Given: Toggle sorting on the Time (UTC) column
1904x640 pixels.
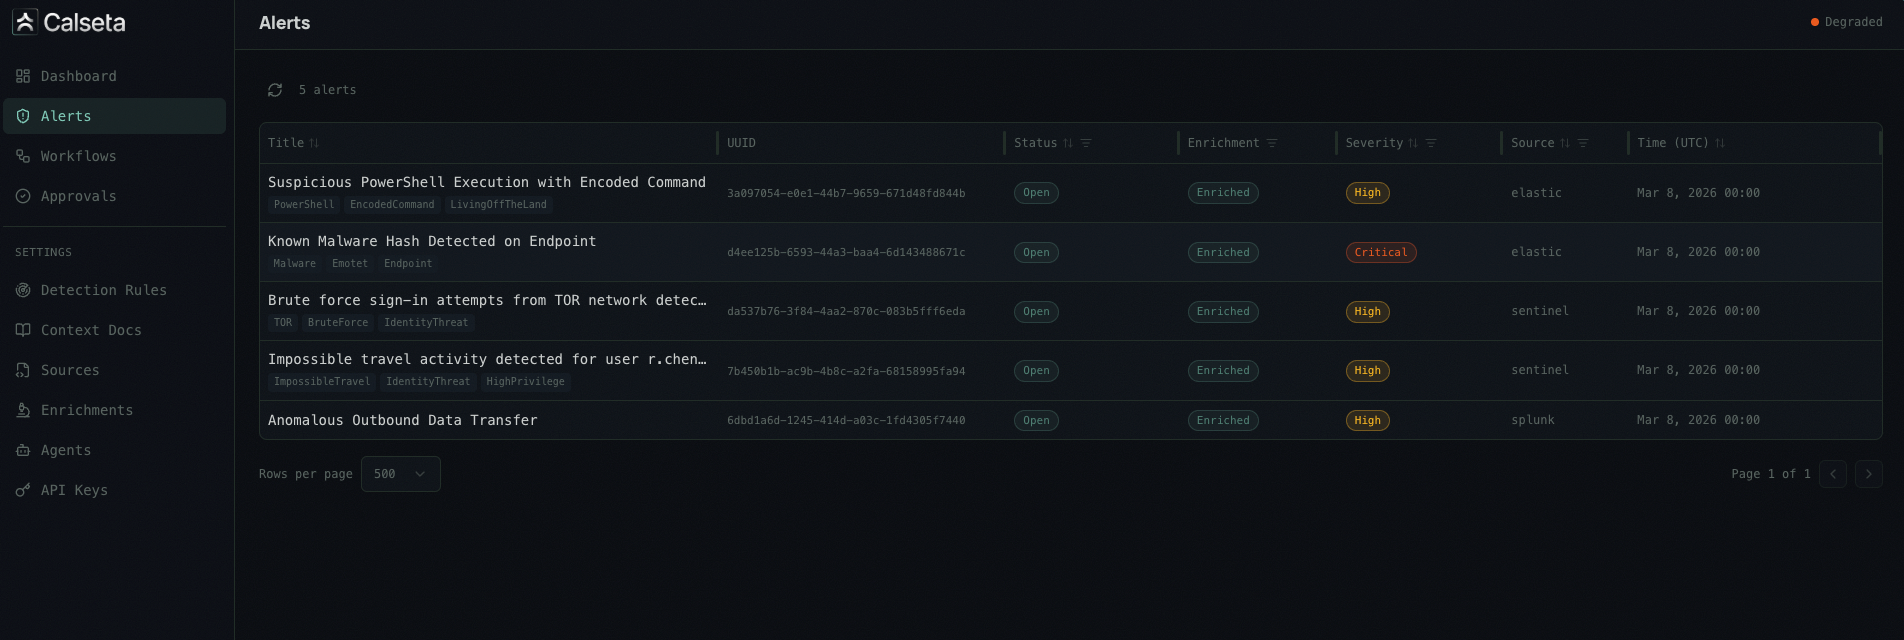Looking at the screenshot, I should click(x=1721, y=143).
